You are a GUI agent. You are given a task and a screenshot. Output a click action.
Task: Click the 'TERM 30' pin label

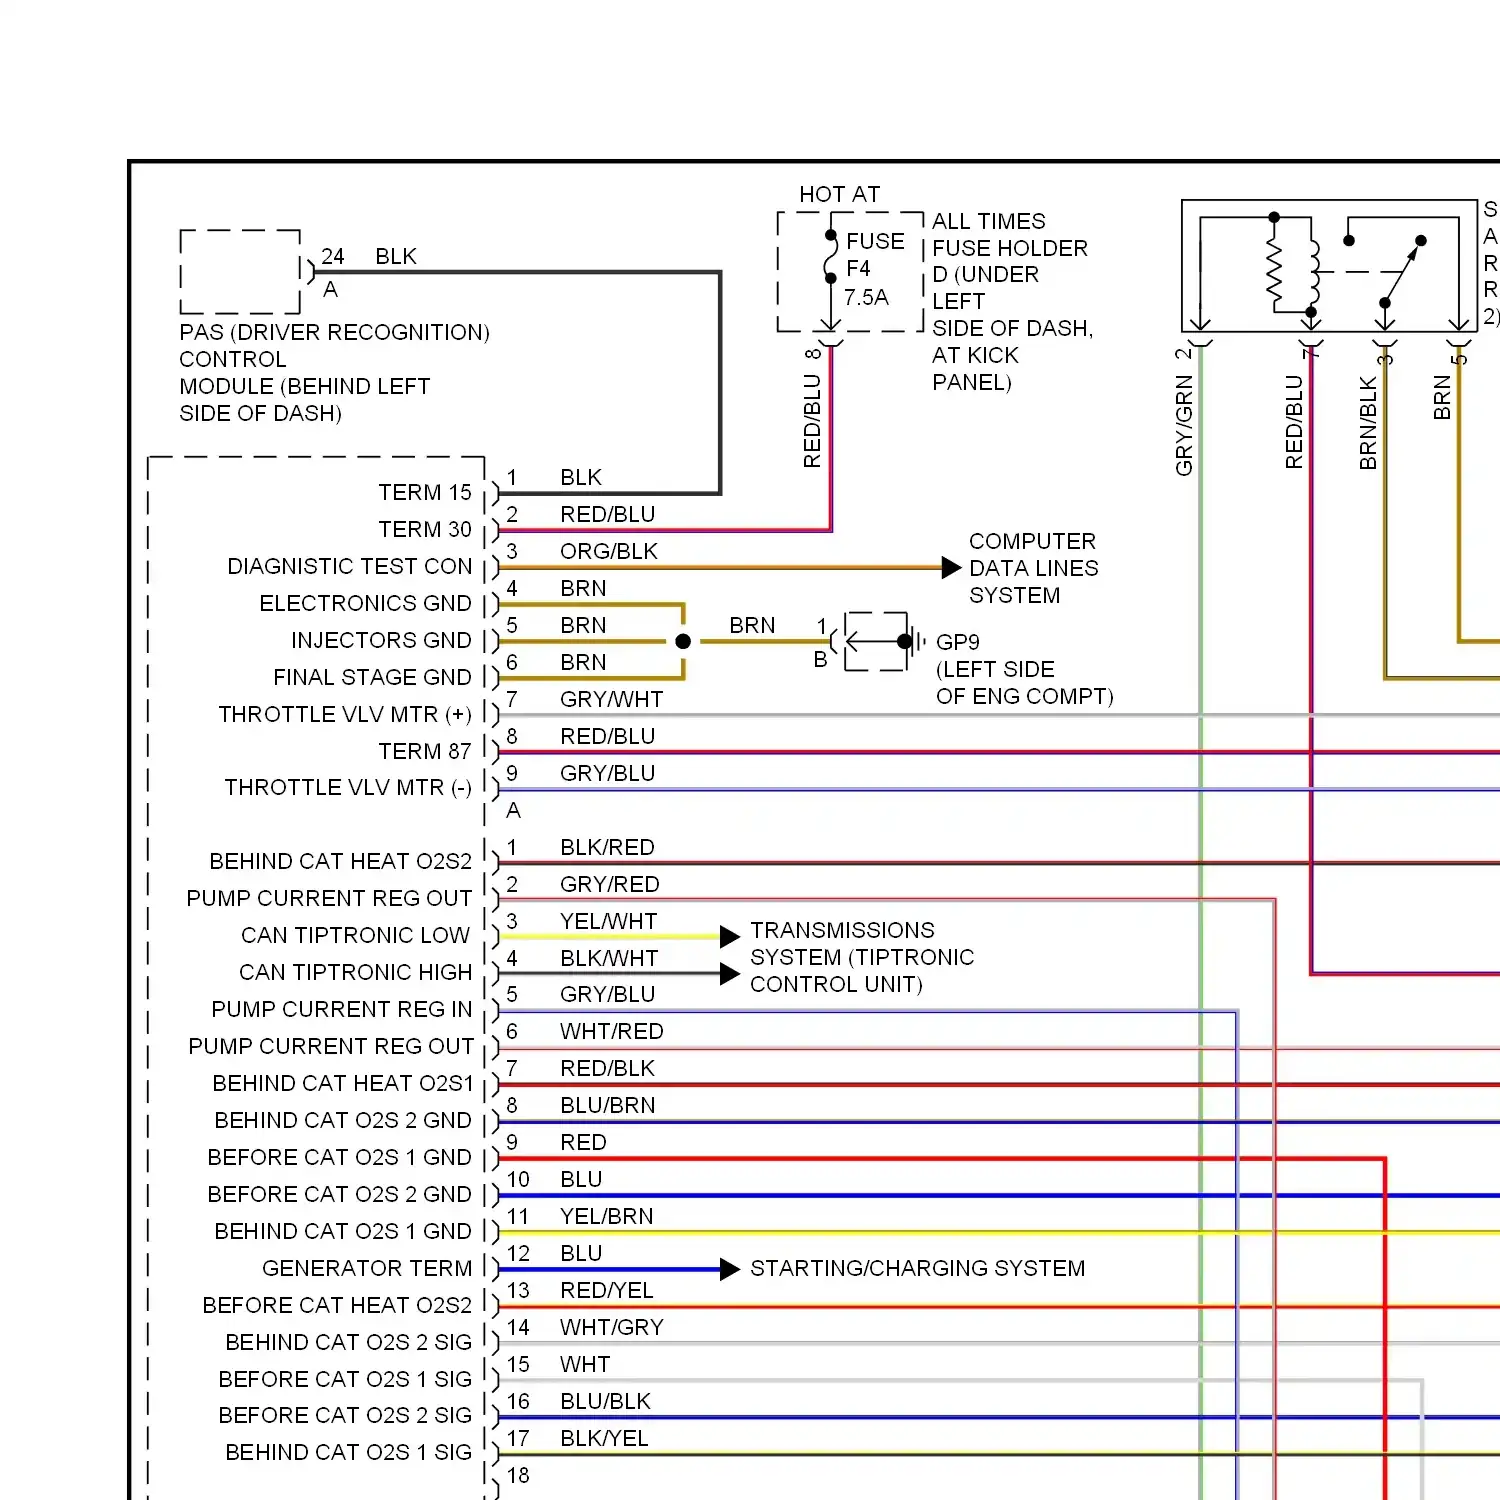[425, 530]
